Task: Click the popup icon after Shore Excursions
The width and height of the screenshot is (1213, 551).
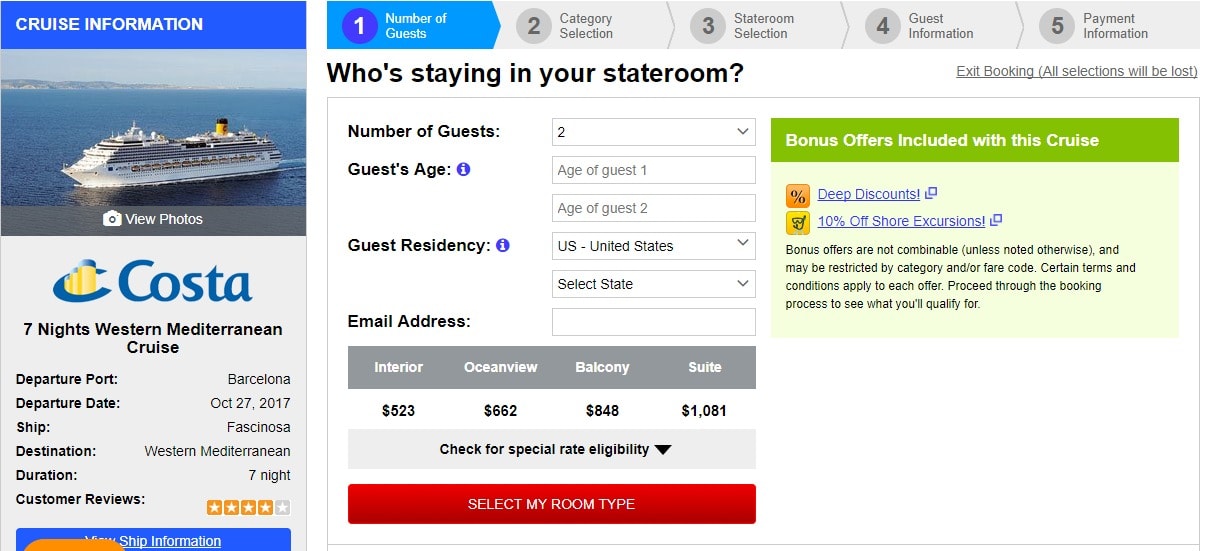Action: [996, 220]
